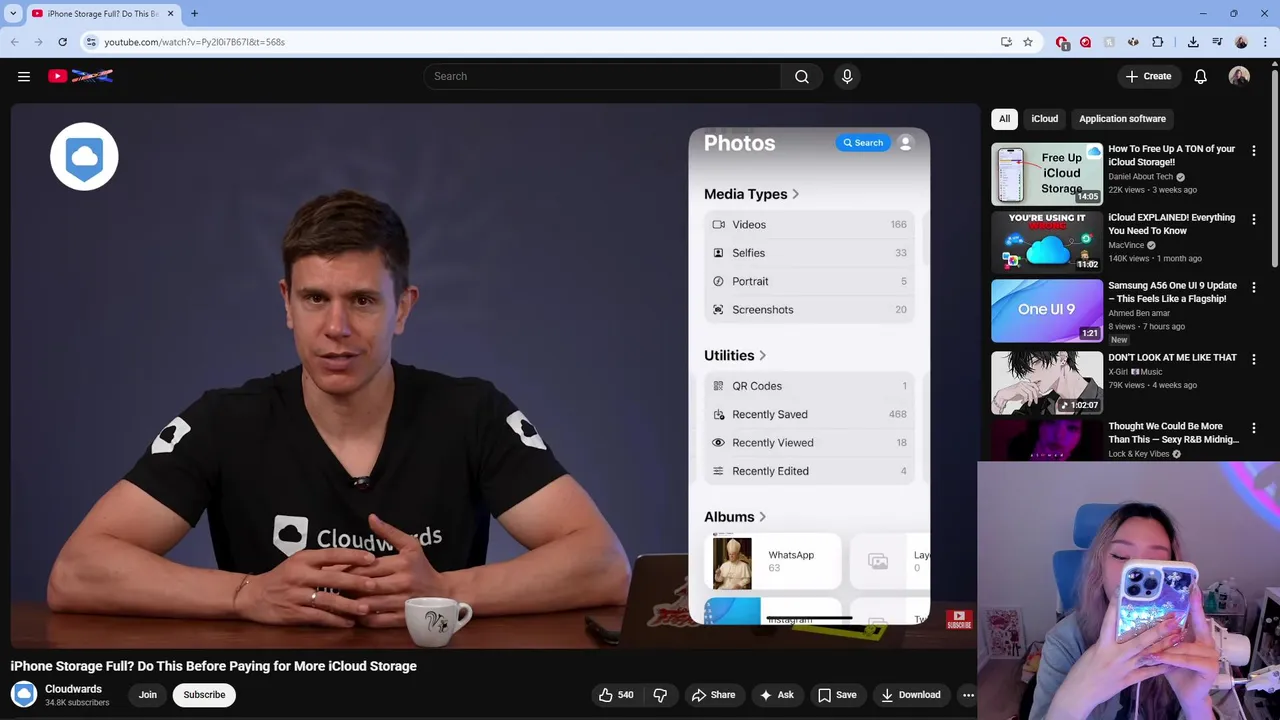Click the 'Daniel About Tech' channel name
The image size is (1280, 720).
[1140, 176]
